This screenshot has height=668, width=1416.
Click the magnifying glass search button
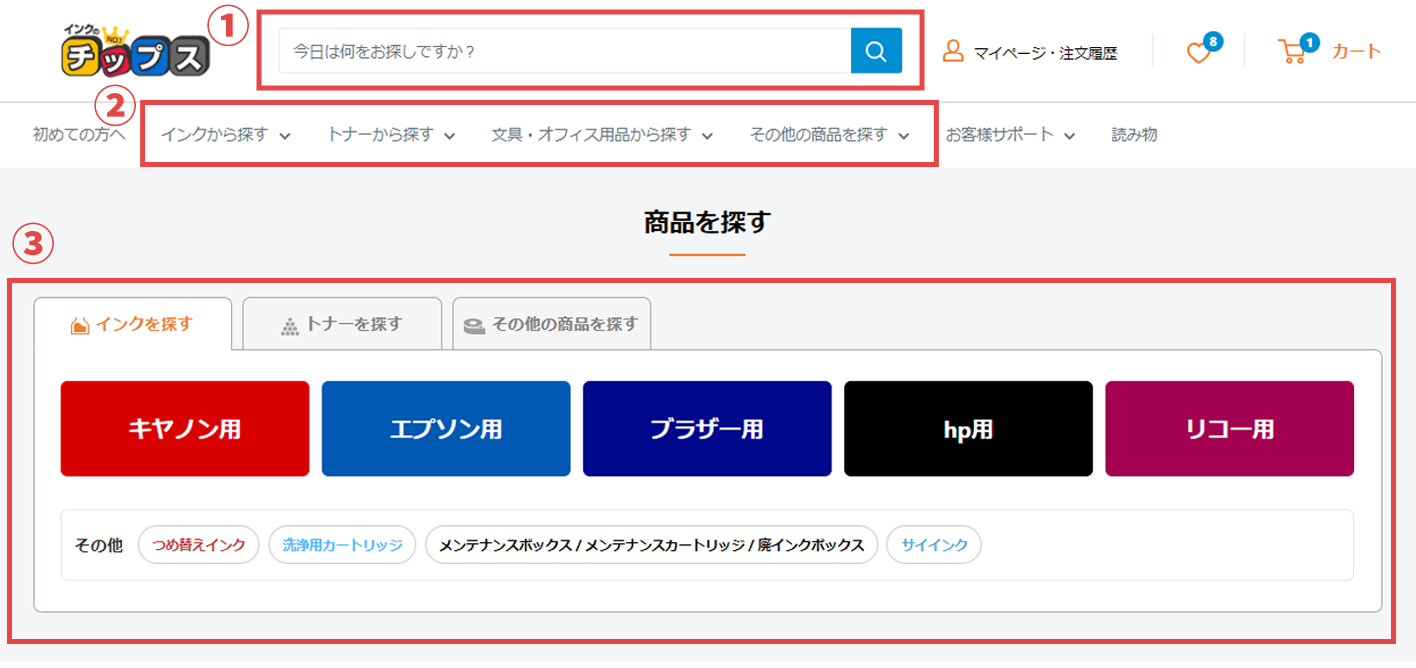(876, 51)
